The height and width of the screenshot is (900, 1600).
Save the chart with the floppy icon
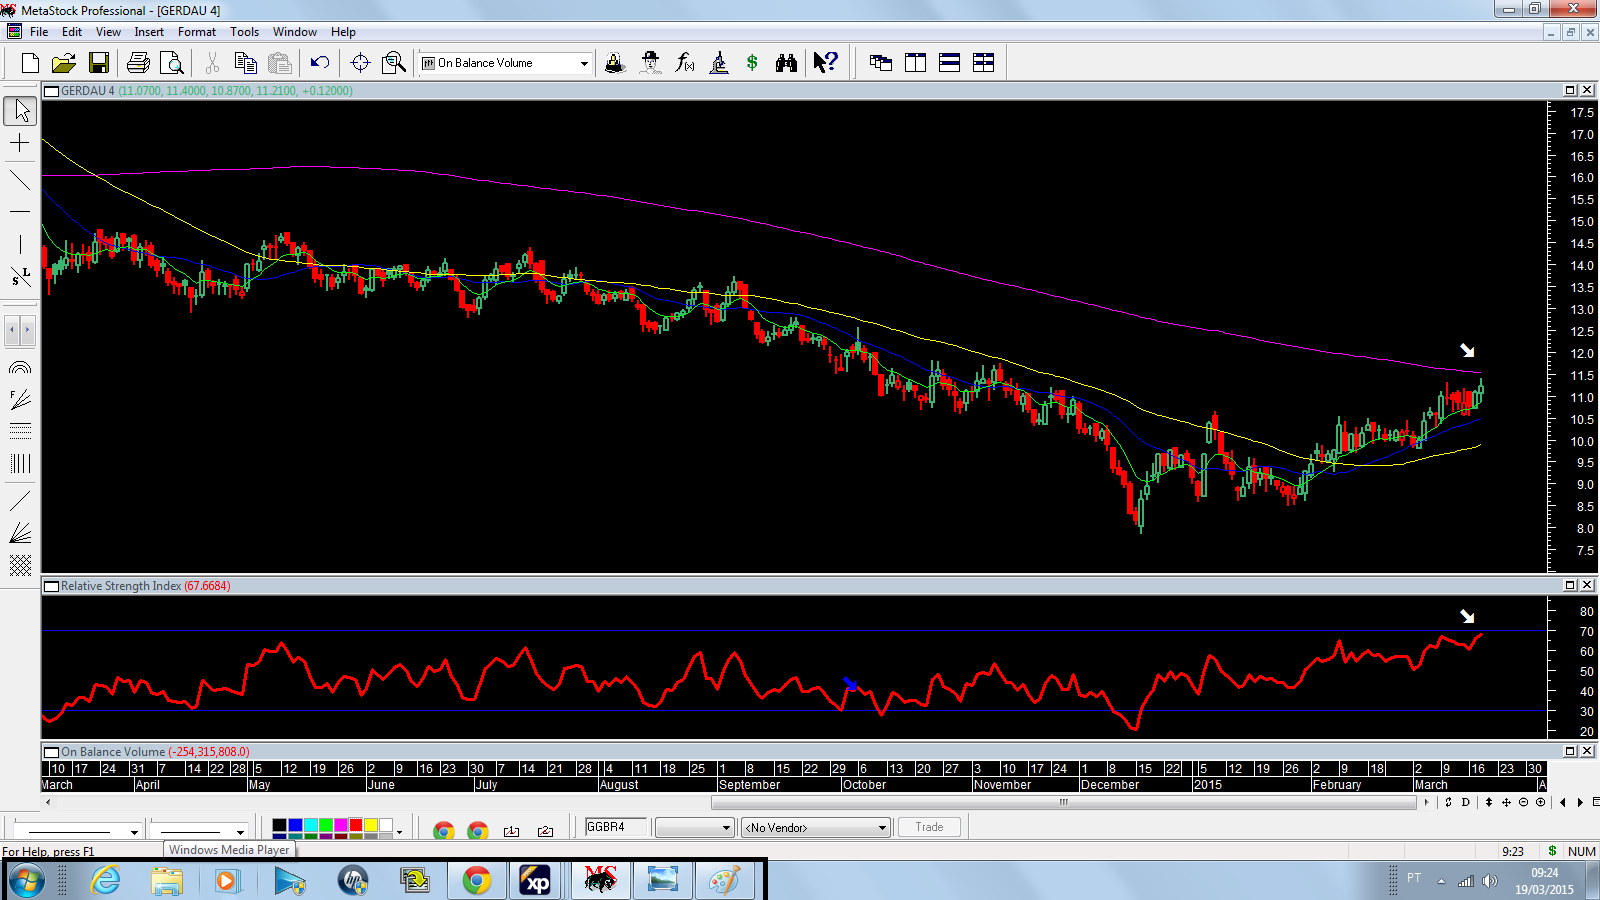(98, 63)
